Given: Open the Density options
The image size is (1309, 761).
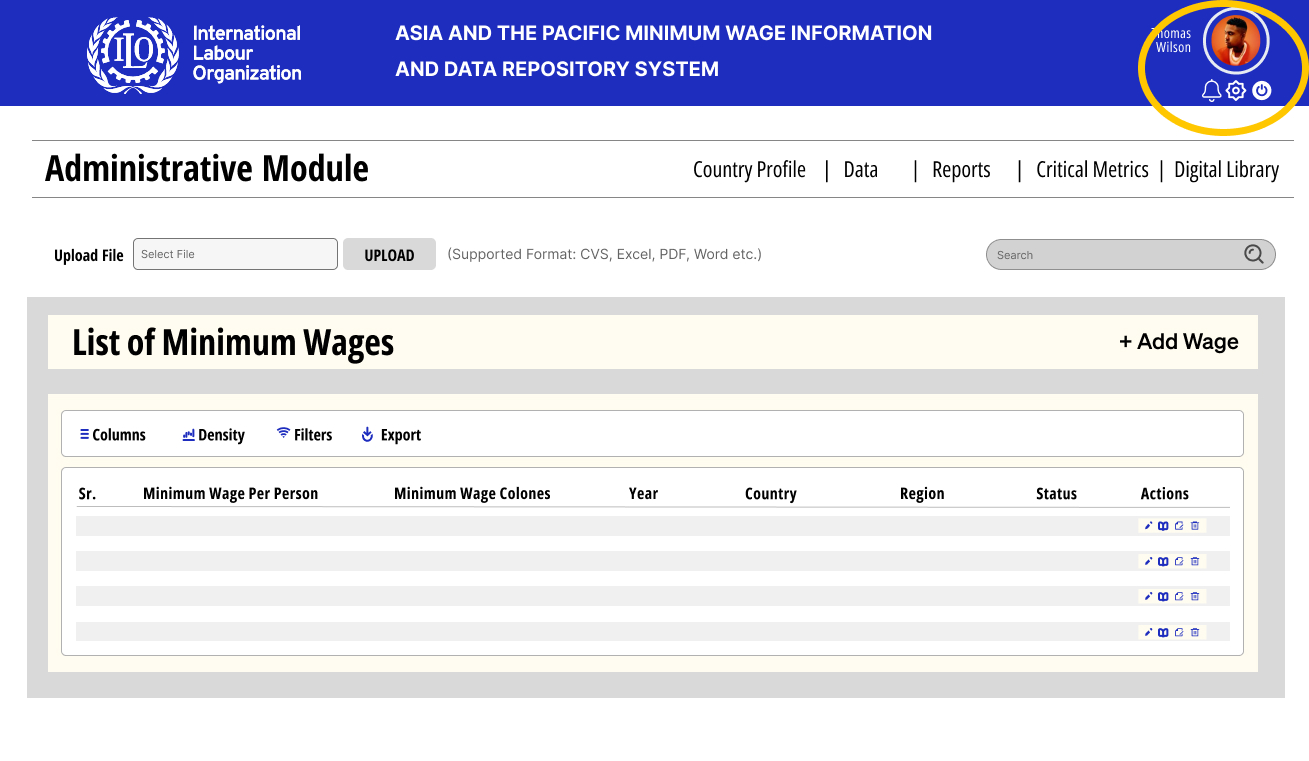Looking at the screenshot, I should click(x=214, y=435).
